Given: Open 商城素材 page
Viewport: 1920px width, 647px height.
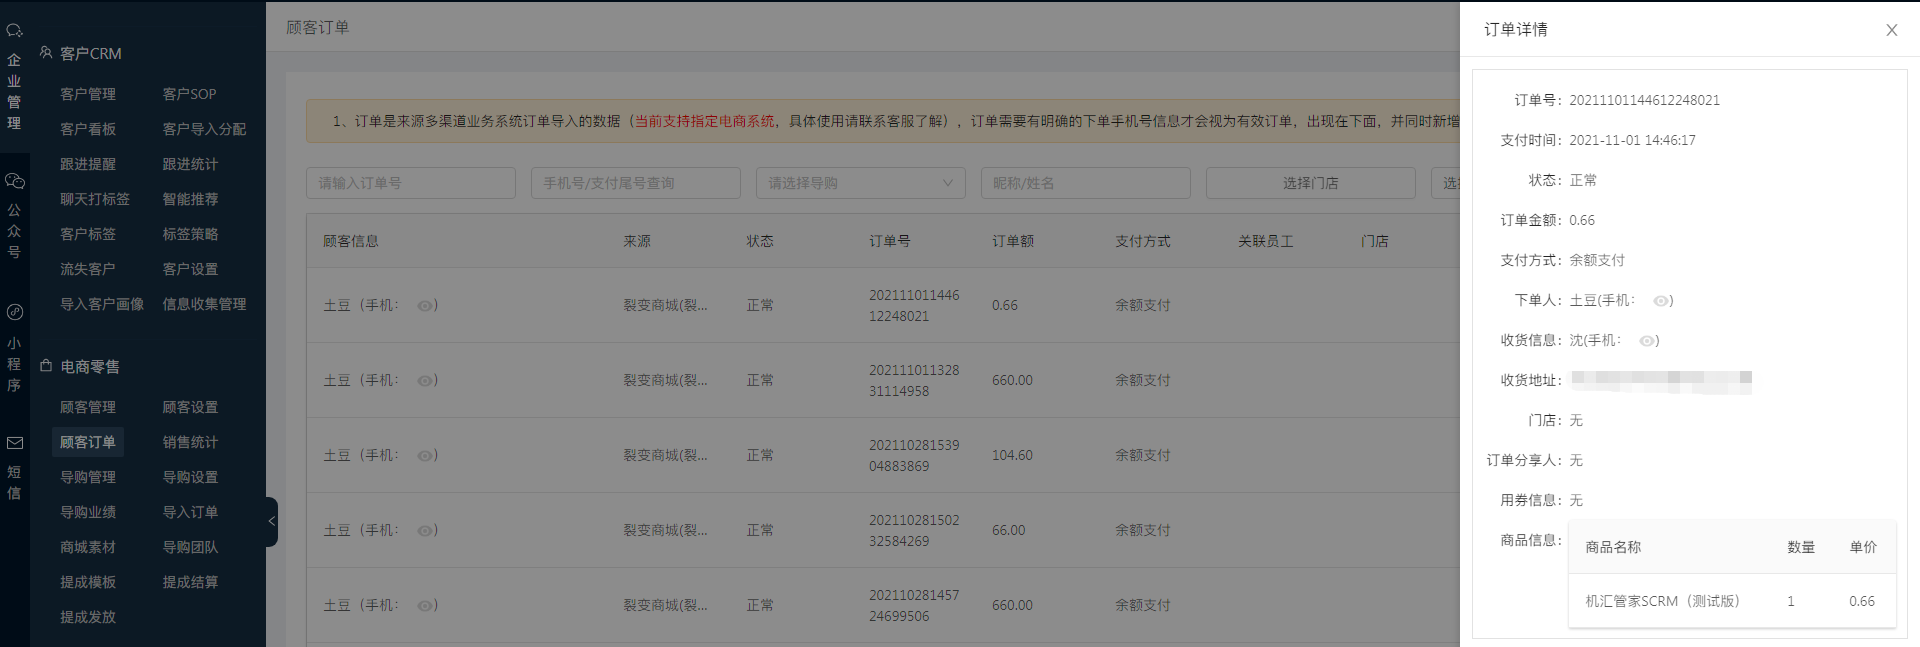Looking at the screenshot, I should 88,547.
